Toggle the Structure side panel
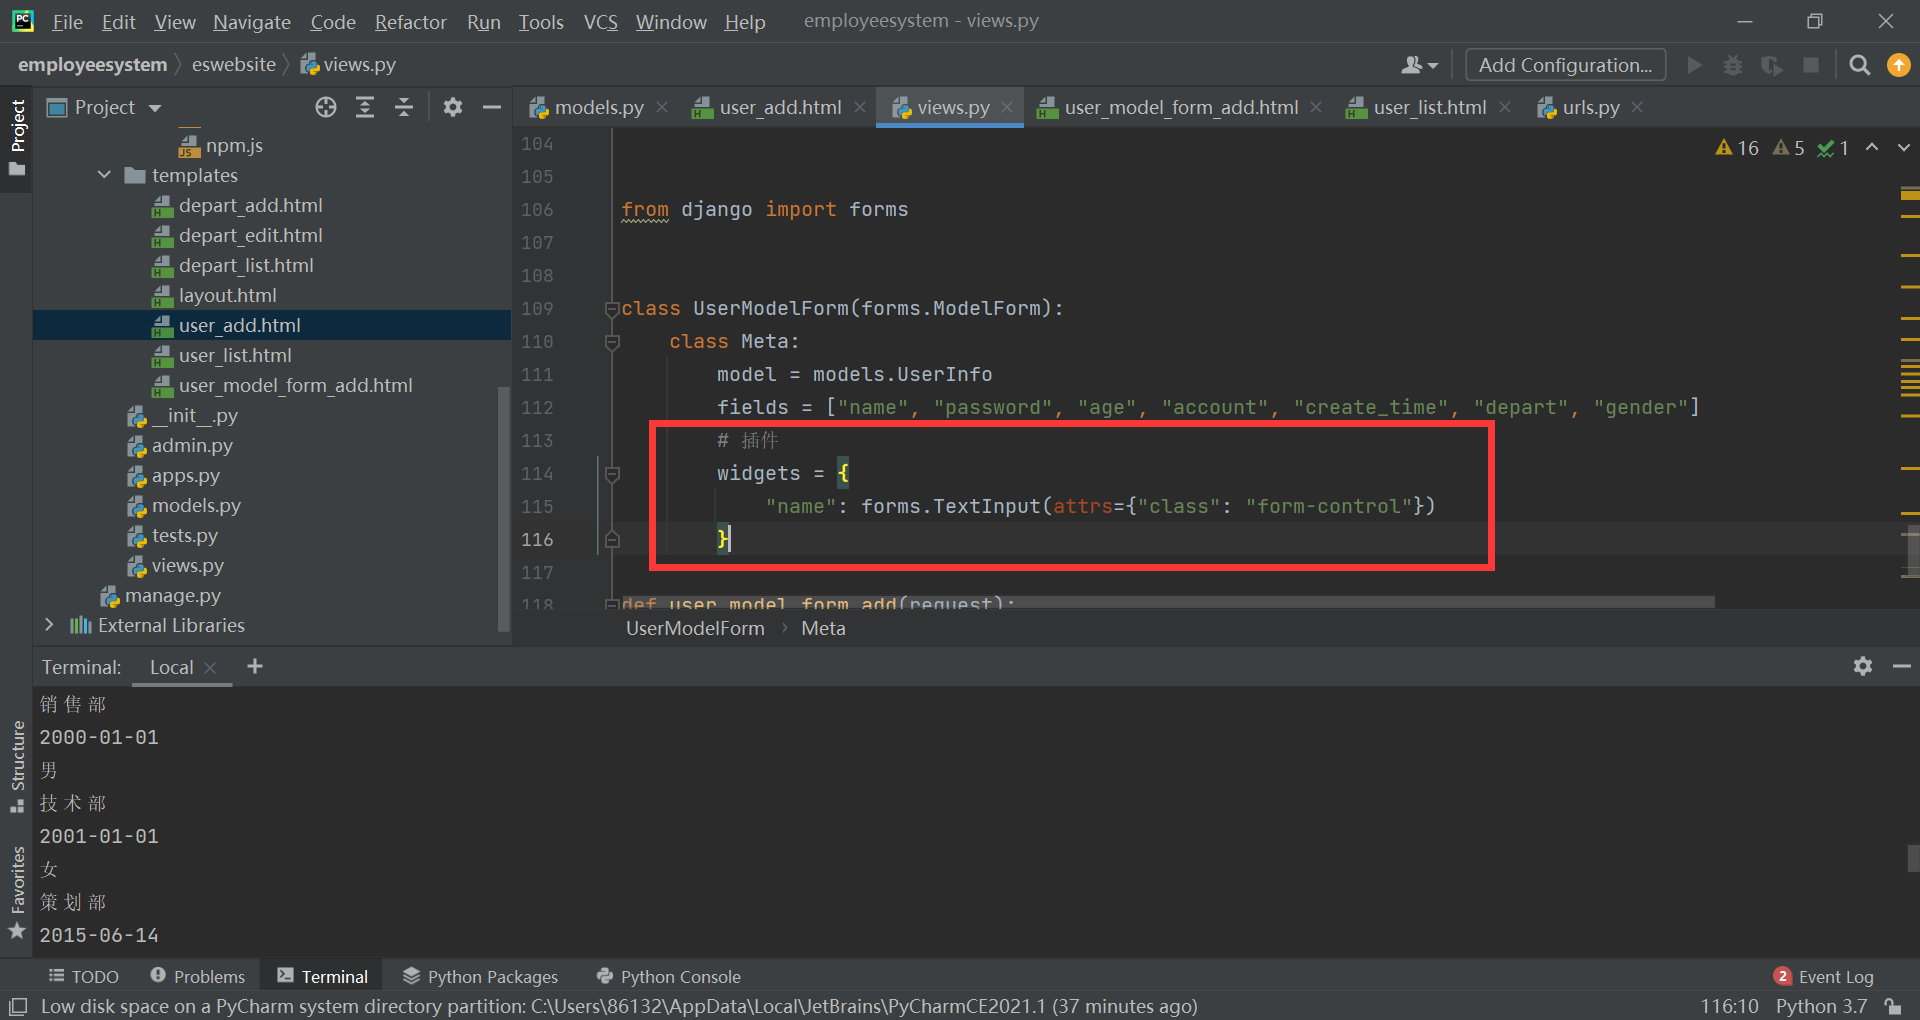This screenshot has width=1920, height=1020. 17,766
